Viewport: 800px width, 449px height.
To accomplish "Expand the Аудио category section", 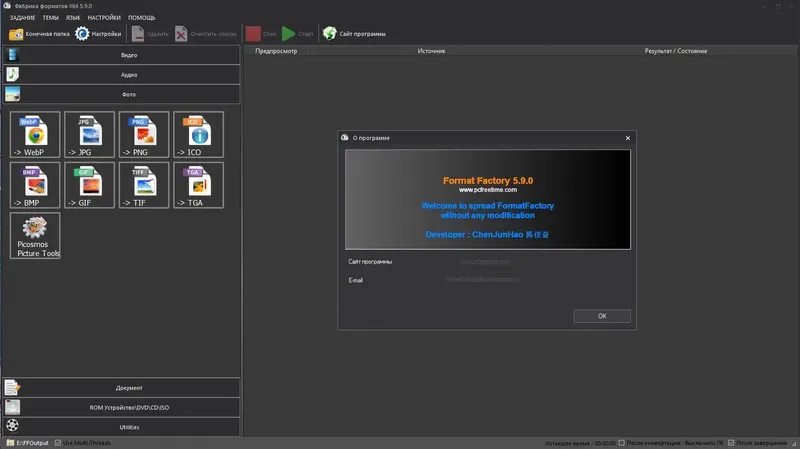I will click(x=121, y=74).
